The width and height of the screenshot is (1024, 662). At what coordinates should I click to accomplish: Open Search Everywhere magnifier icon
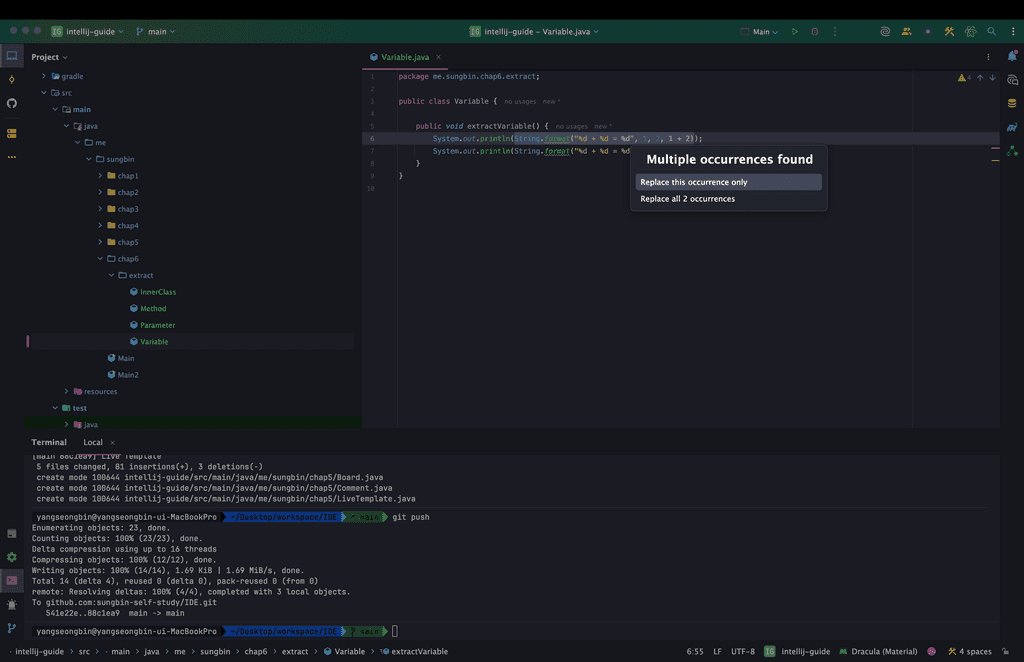coord(992,32)
